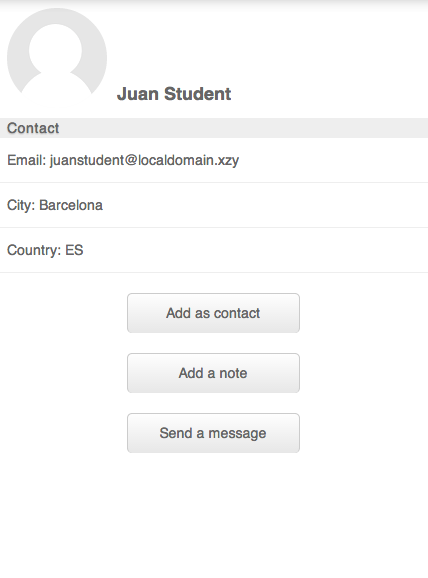Click the ES country code value
Image resolution: width=428 pixels, height=578 pixels.
[x=74, y=250]
